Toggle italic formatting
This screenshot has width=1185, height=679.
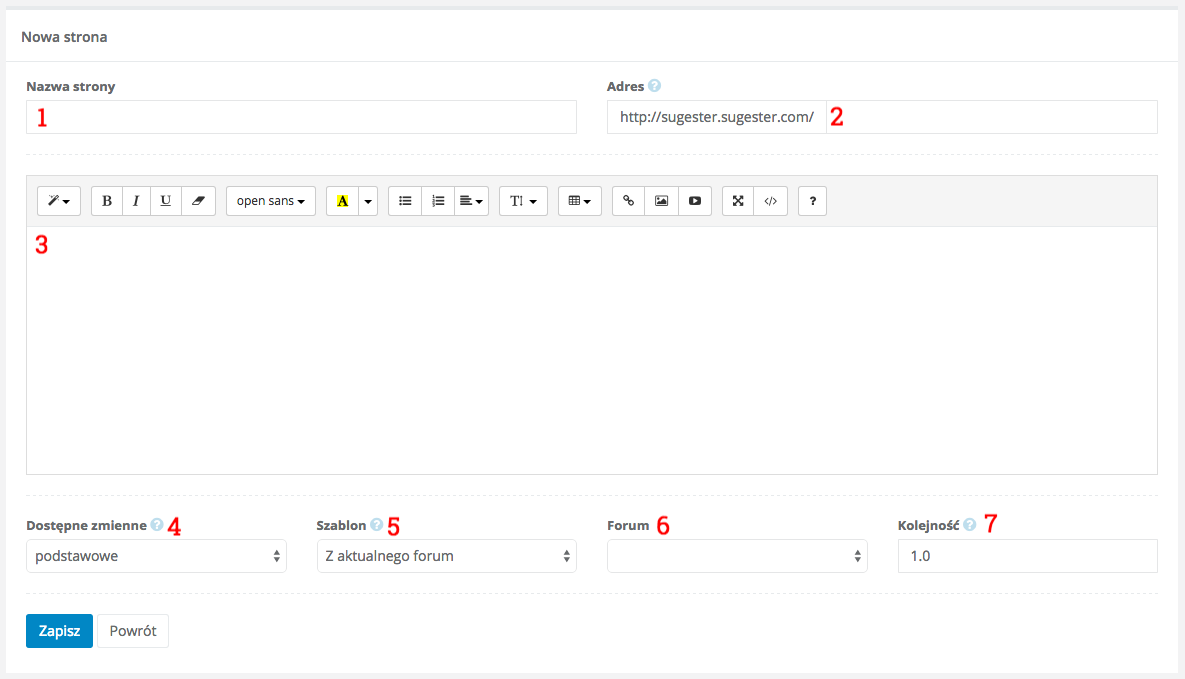click(x=136, y=201)
